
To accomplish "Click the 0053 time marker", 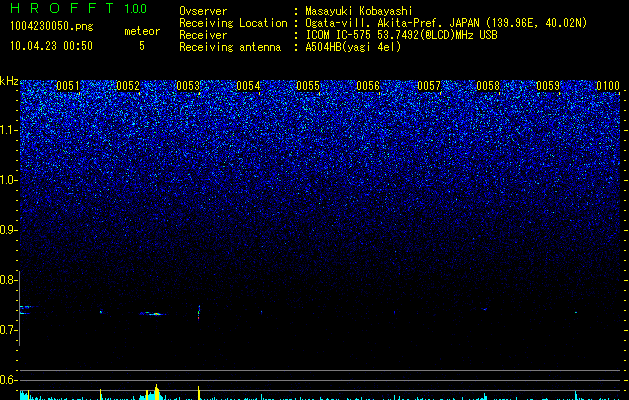I will point(188,86).
